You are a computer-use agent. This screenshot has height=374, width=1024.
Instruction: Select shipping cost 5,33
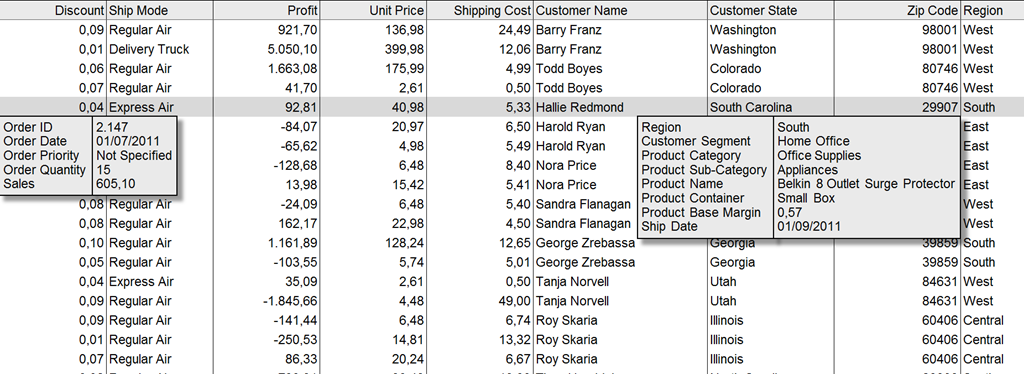(x=519, y=107)
